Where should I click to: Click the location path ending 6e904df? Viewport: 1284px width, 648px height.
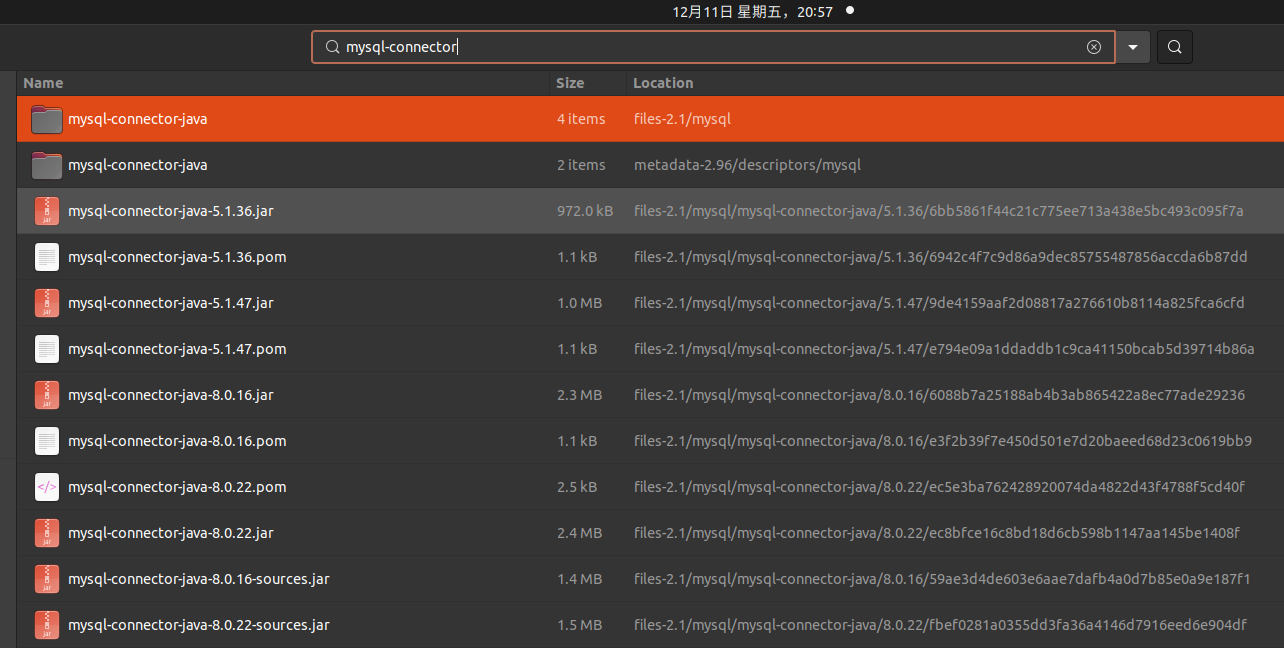click(x=941, y=625)
